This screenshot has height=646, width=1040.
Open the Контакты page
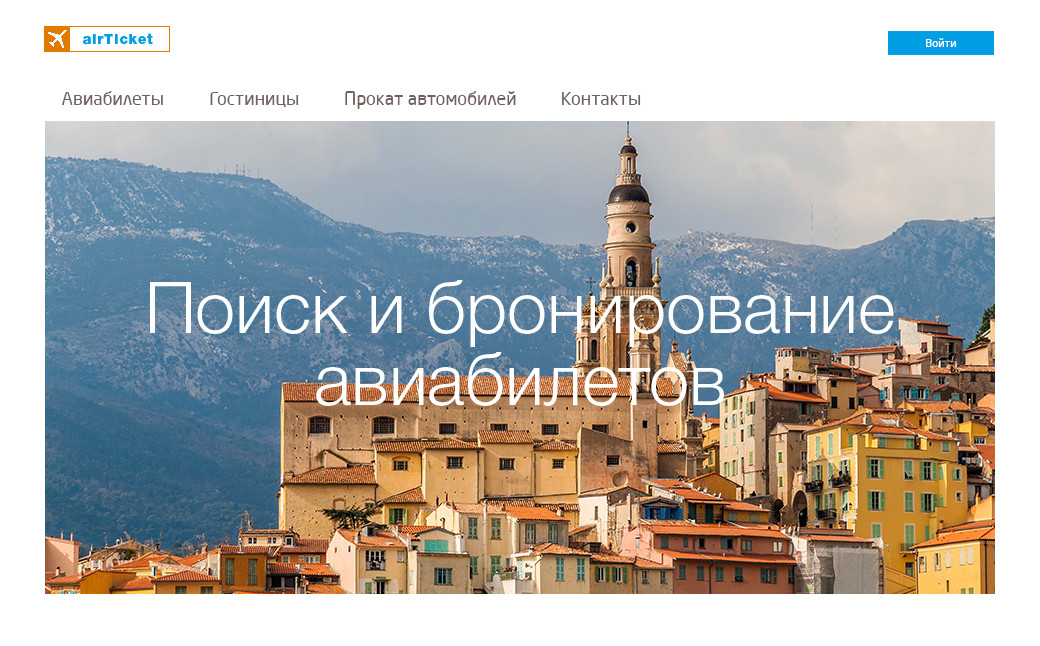[600, 99]
